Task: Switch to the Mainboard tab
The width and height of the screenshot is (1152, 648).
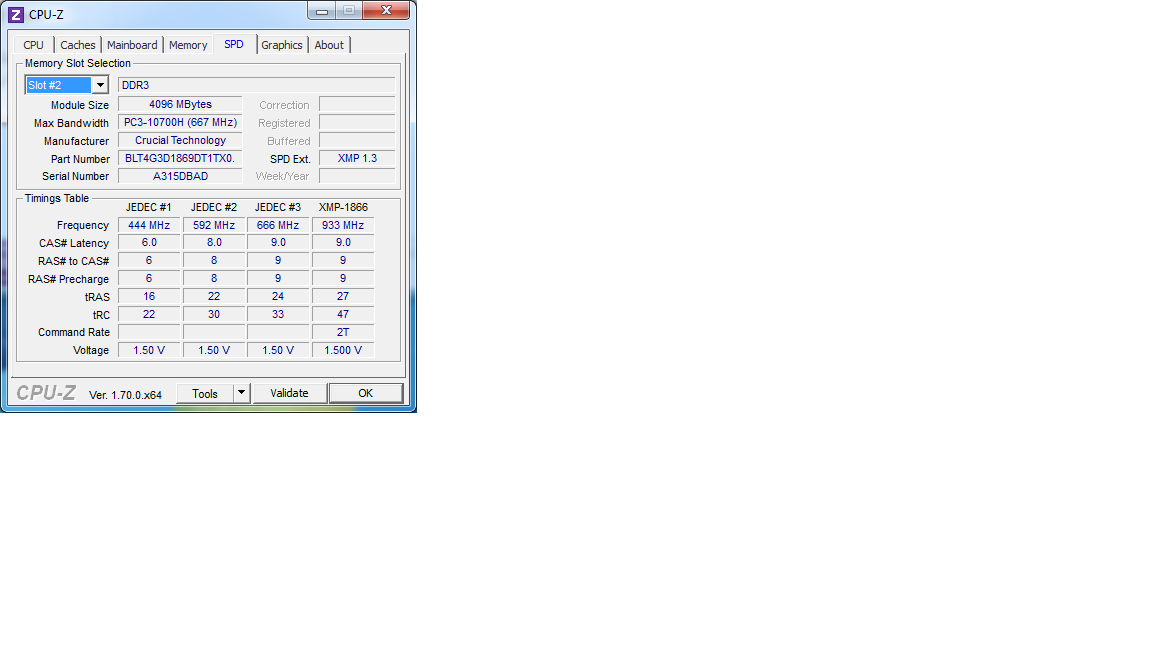Action: [132, 45]
